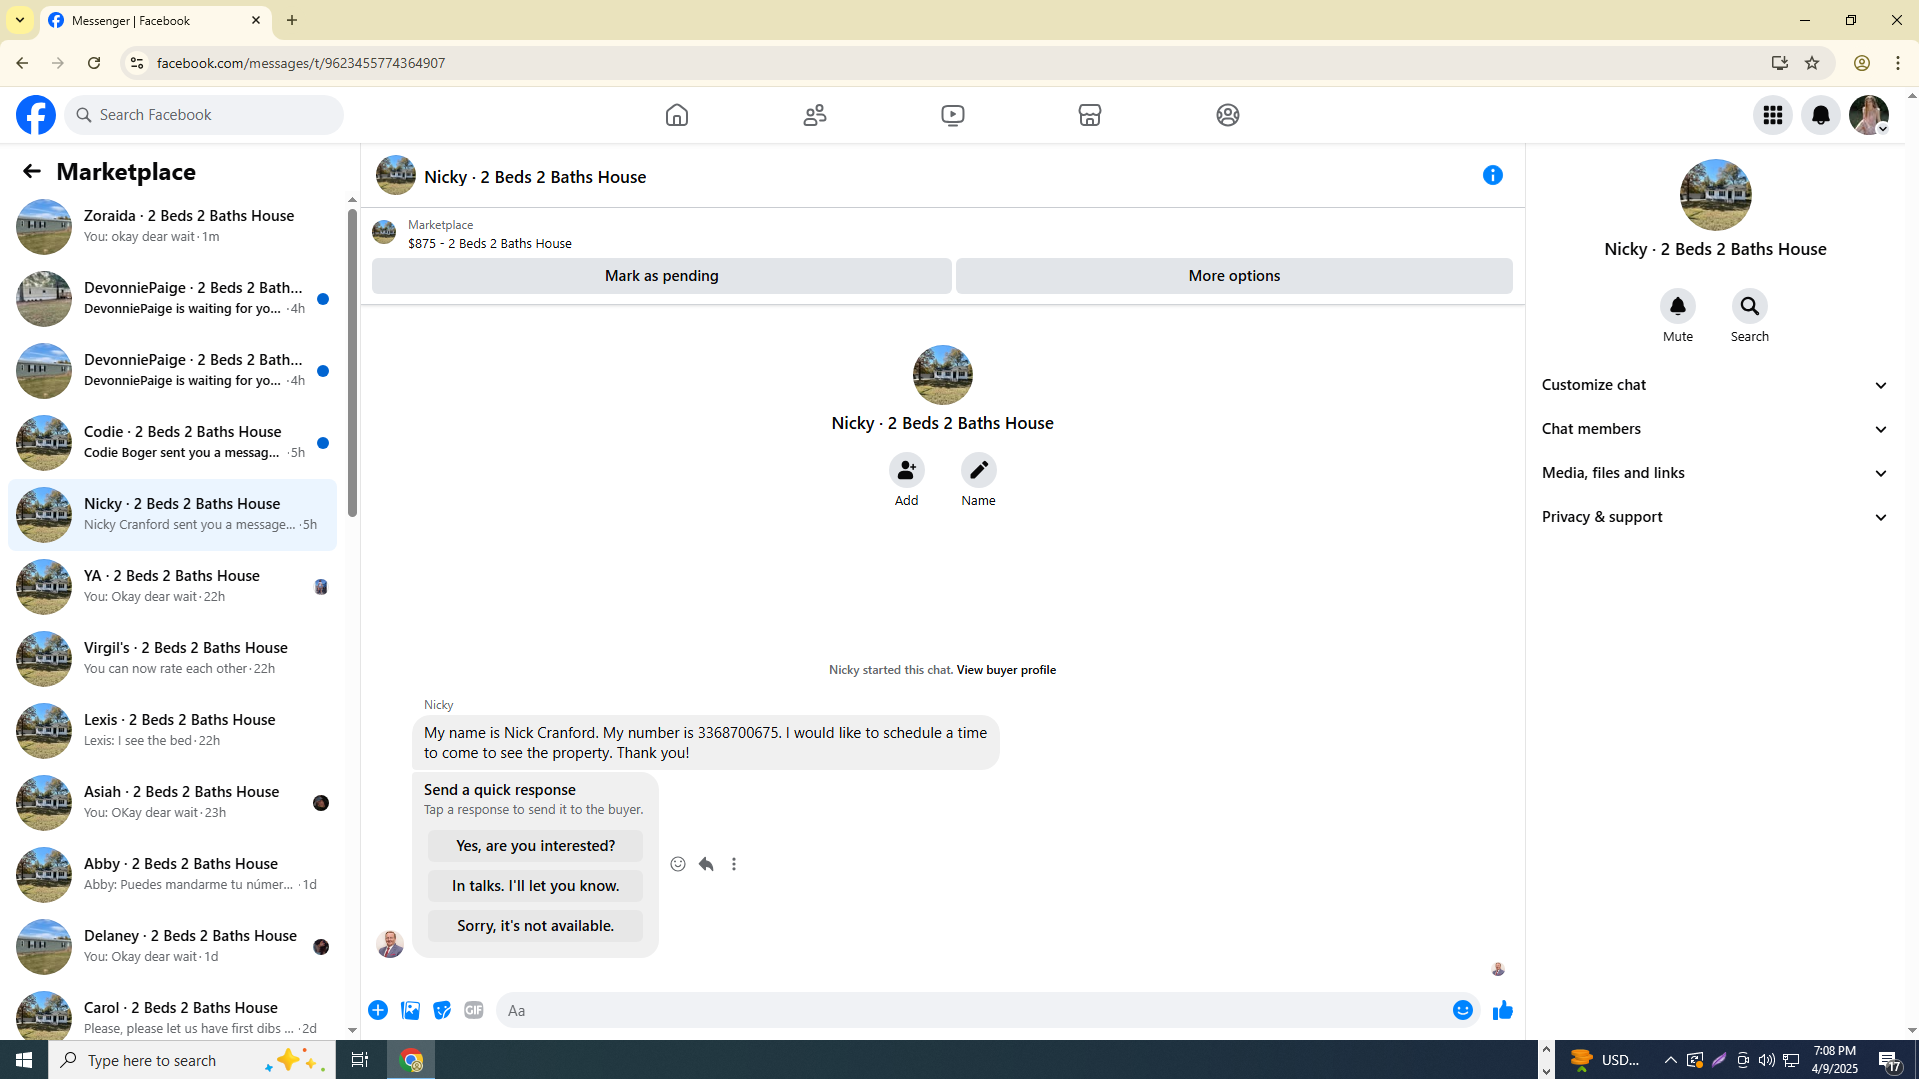Show hidden system tray icons
Screen dimensions: 1919x1079
point(1670,1060)
